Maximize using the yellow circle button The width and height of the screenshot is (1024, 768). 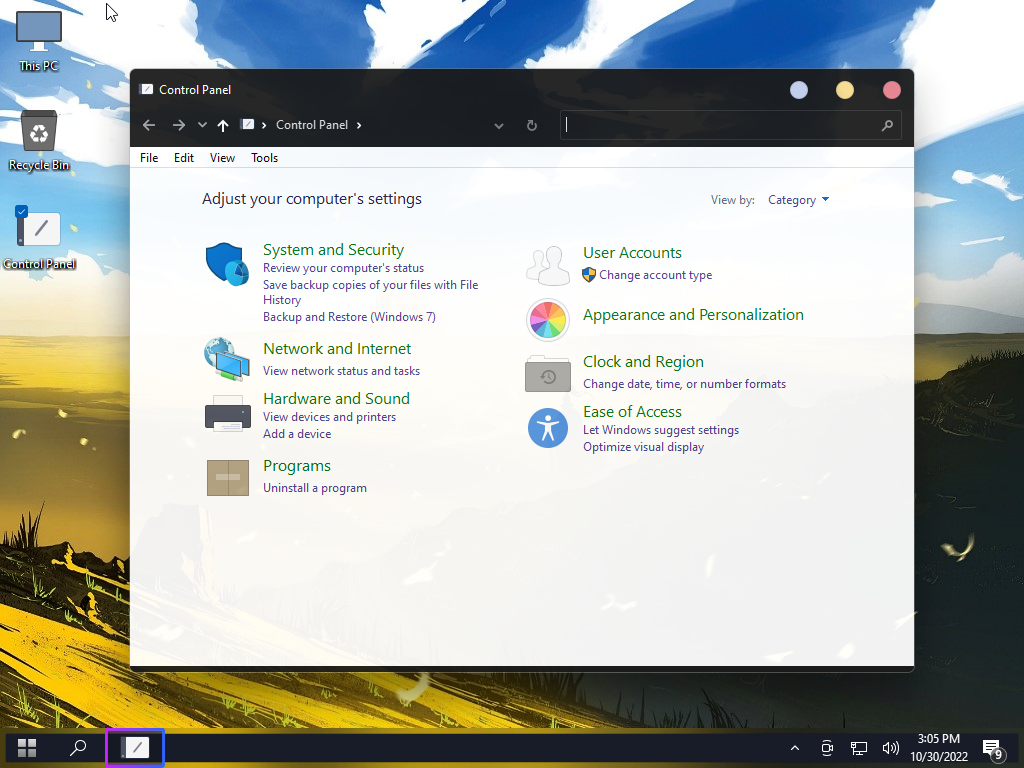pyautogui.click(x=844, y=90)
